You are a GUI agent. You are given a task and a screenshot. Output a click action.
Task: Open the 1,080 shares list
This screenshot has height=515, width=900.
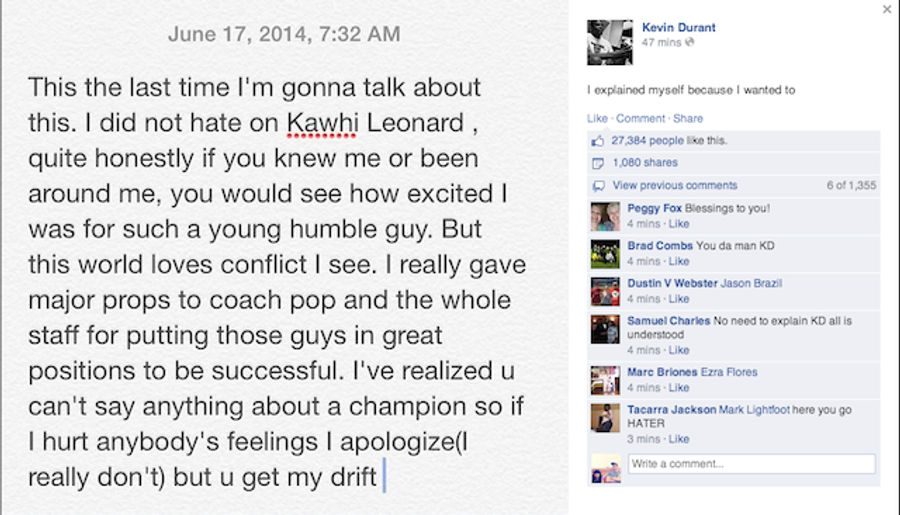pyautogui.click(x=645, y=162)
